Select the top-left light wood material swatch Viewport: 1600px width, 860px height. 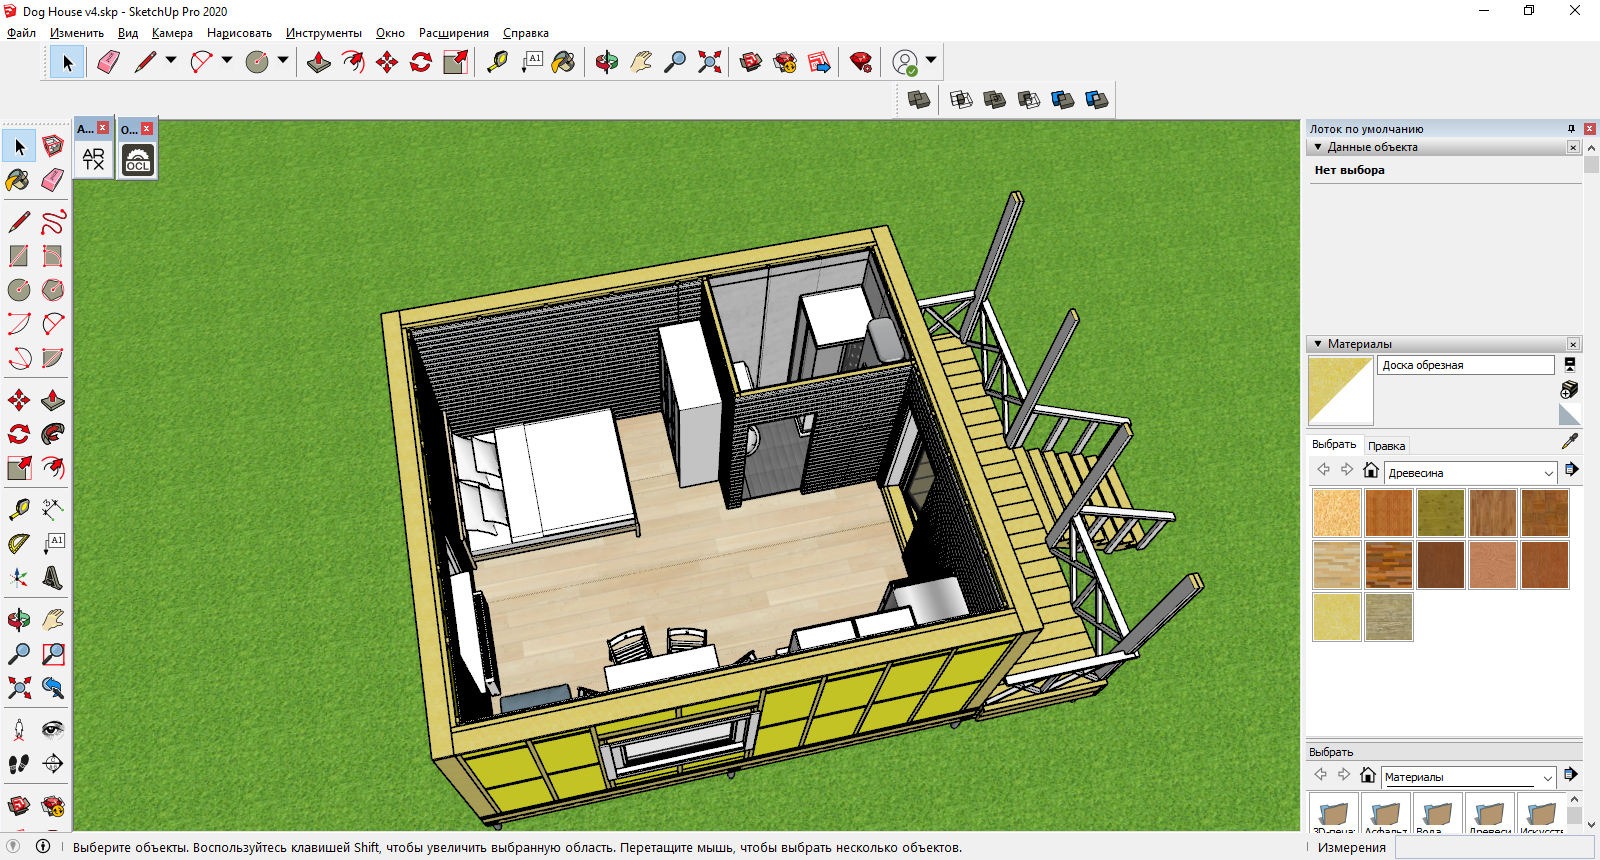click(1336, 513)
